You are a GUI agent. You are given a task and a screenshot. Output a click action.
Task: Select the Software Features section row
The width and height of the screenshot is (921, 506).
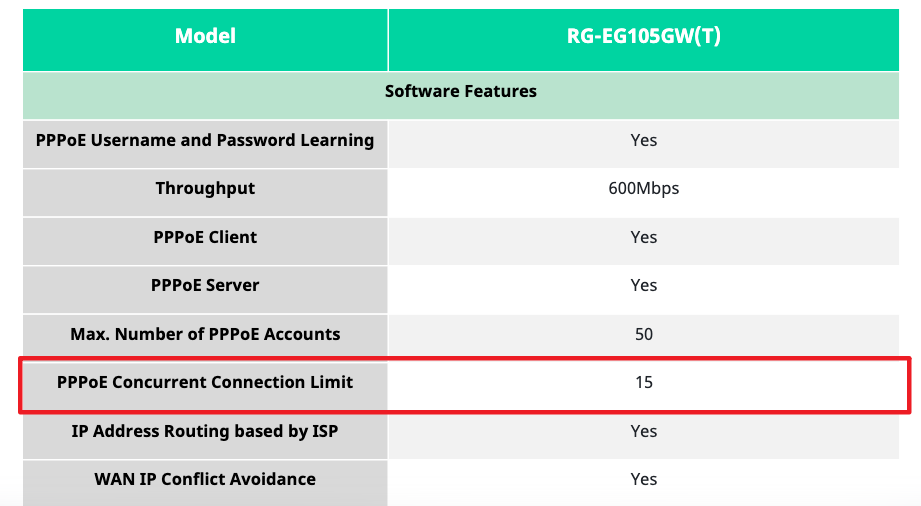coord(460,95)
